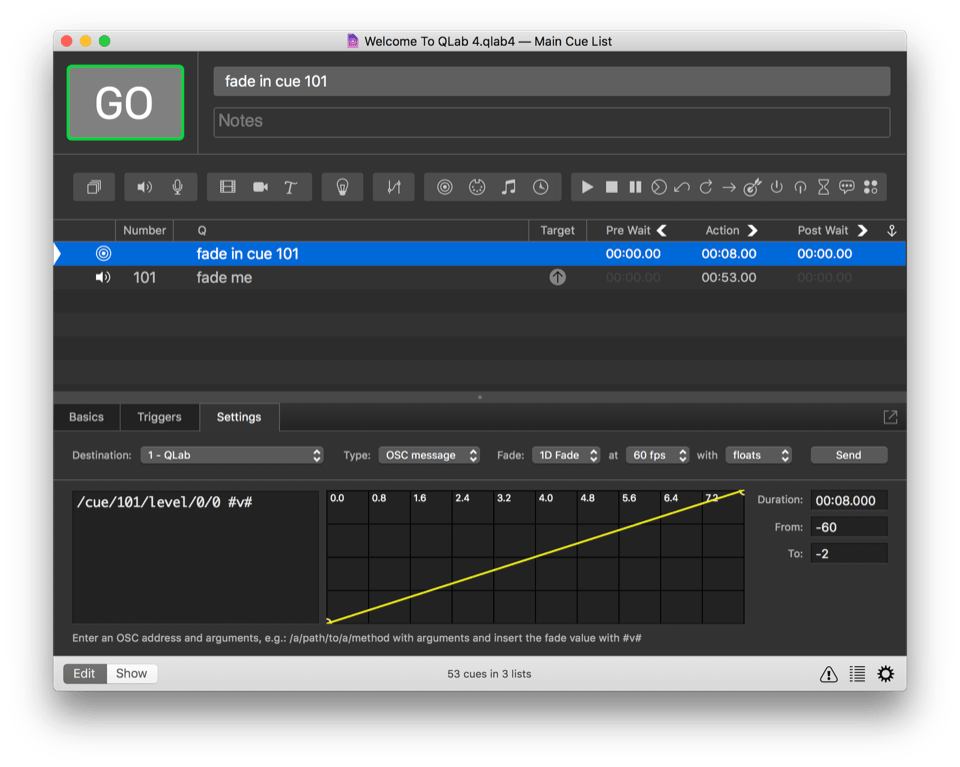
Task: Click the fade curve end point
Action: 741,492
